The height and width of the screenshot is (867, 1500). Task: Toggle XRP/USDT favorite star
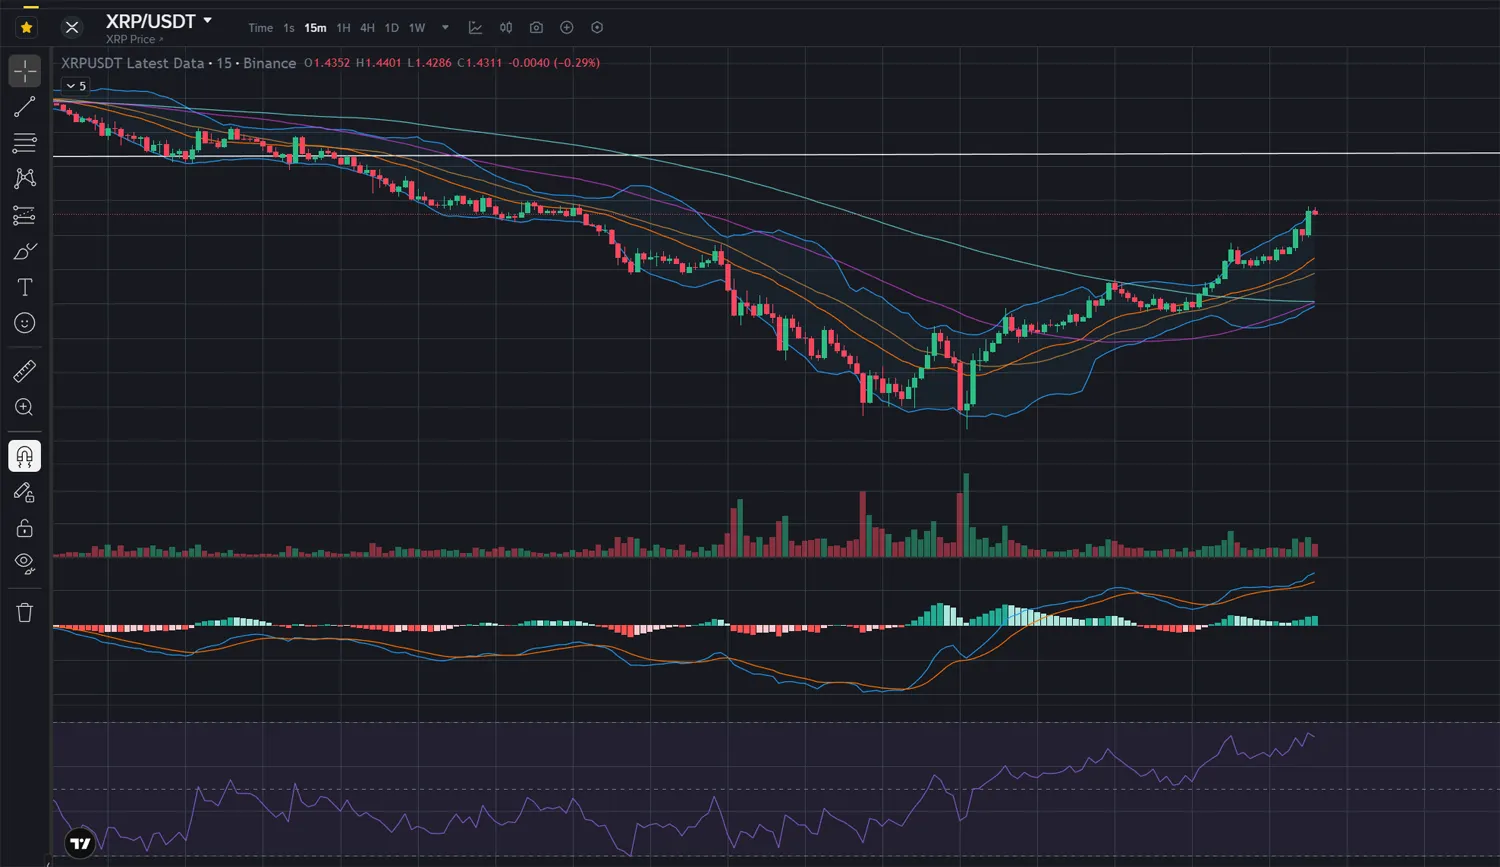click(x=27, y=28)
